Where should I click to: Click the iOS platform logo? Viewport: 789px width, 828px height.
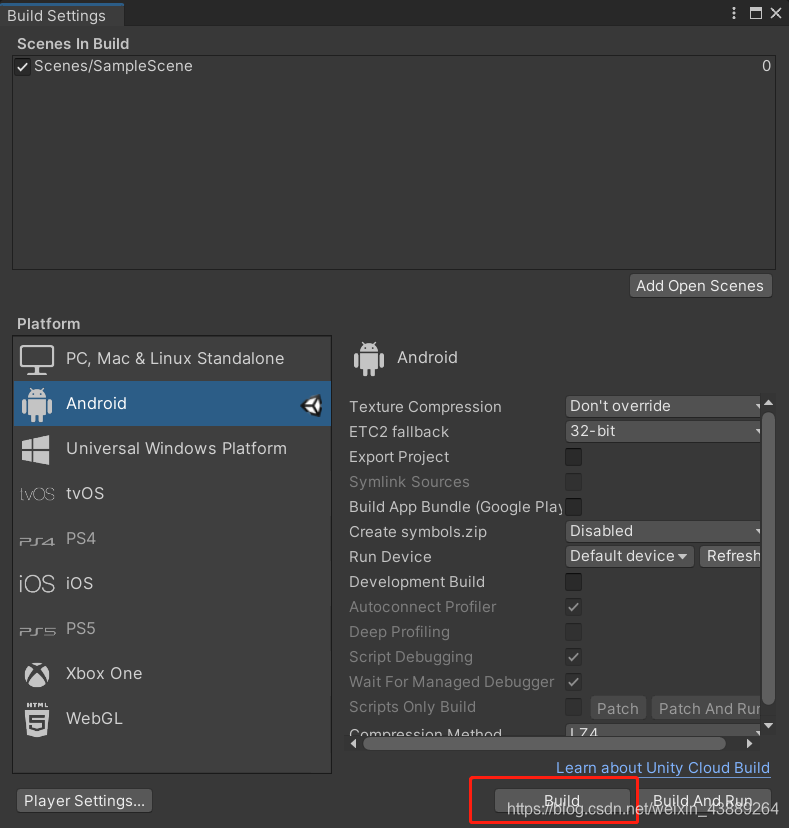(37, 584)
